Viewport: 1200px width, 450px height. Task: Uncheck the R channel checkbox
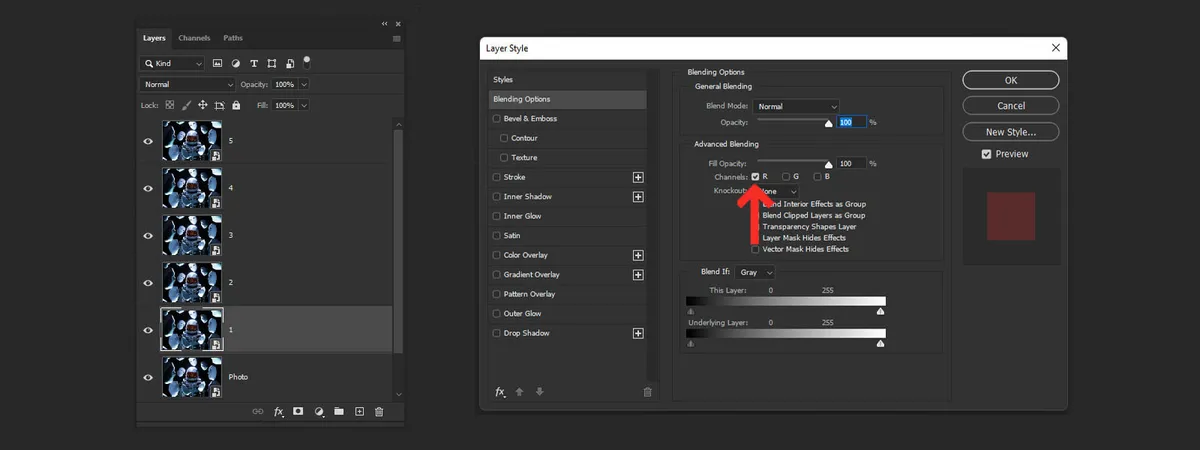(755, 176)
